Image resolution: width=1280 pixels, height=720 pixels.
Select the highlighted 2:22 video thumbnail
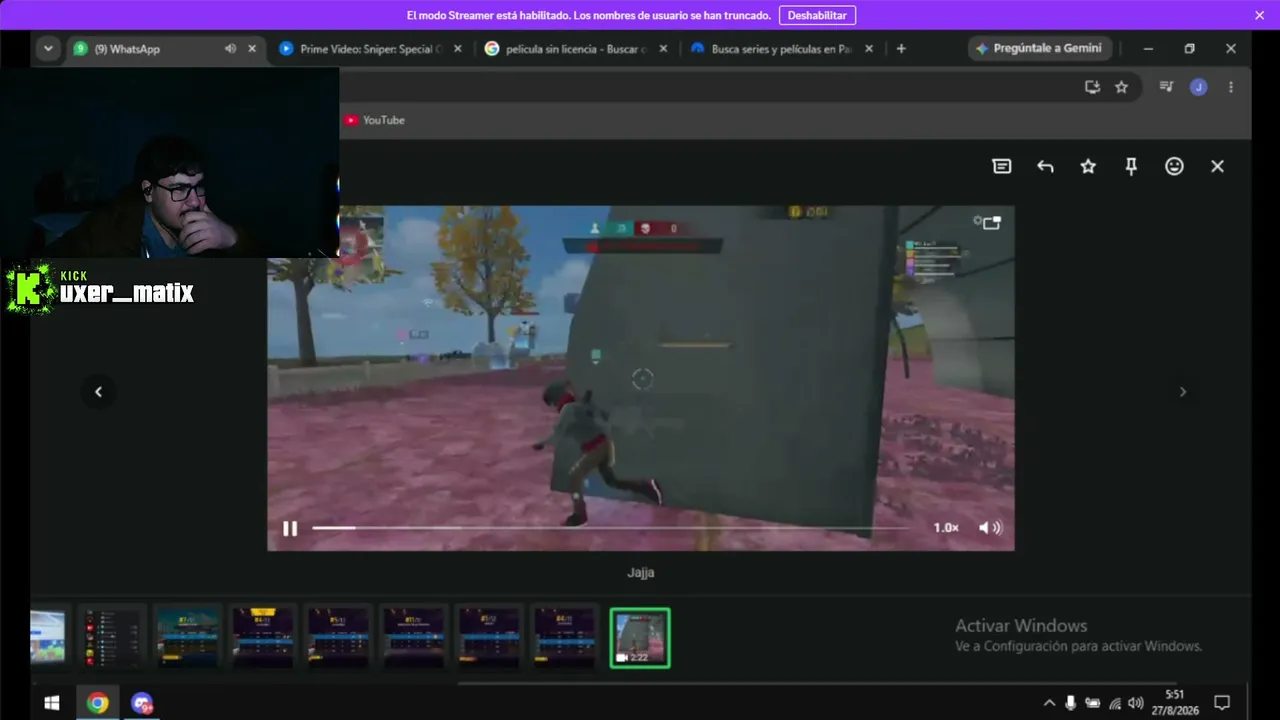640,638
